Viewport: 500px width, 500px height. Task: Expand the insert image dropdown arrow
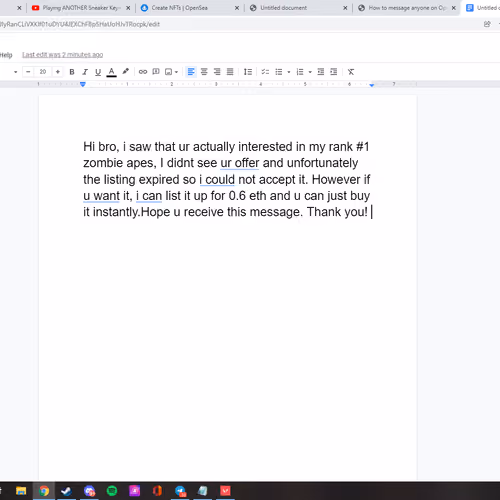176,72
